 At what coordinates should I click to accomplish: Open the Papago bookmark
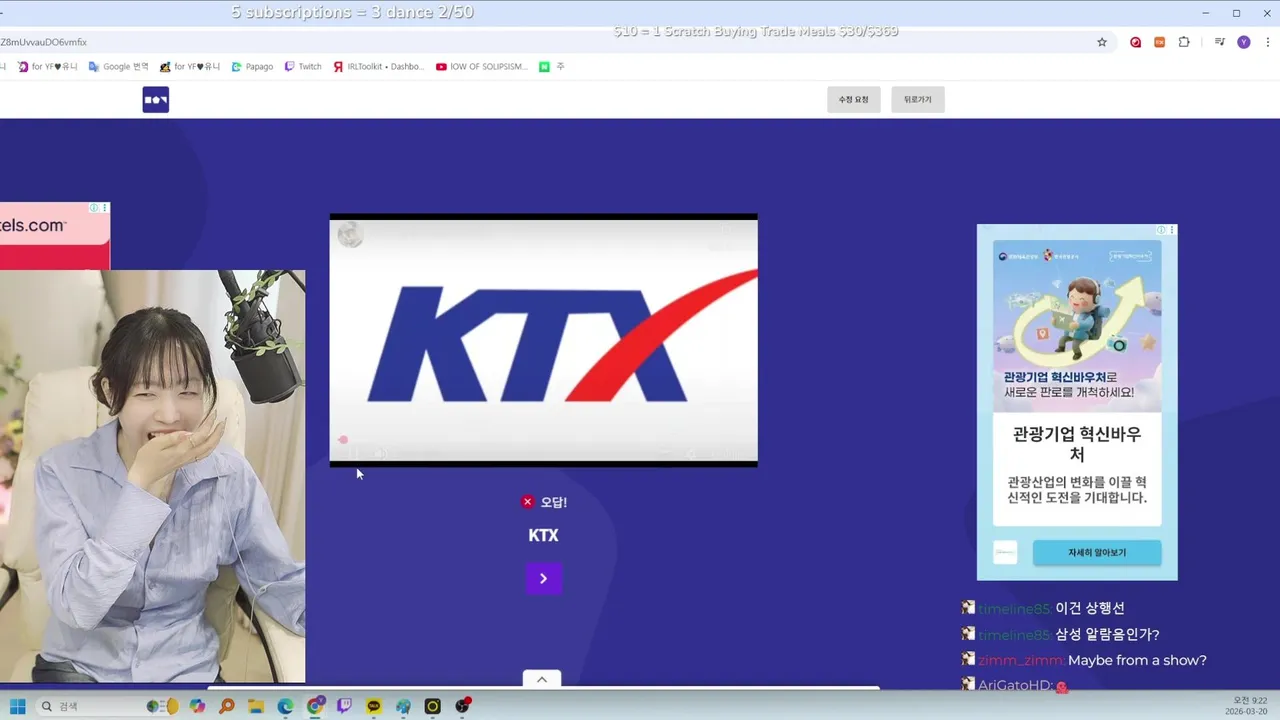(252, 67)
